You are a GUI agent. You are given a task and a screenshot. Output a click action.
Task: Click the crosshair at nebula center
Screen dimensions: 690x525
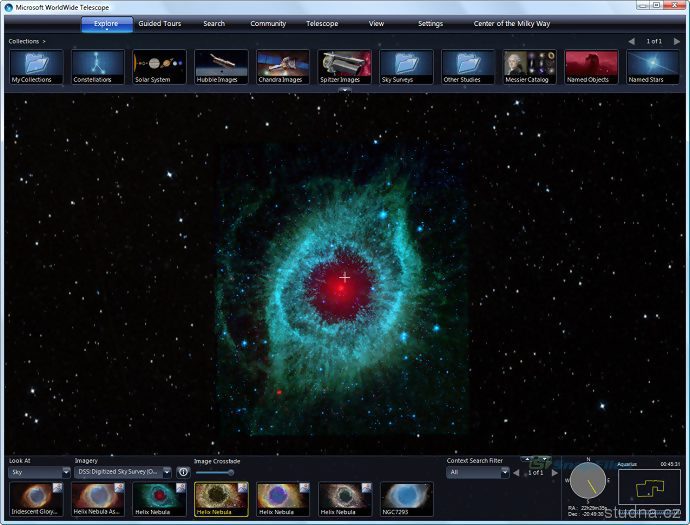point(345,277)
